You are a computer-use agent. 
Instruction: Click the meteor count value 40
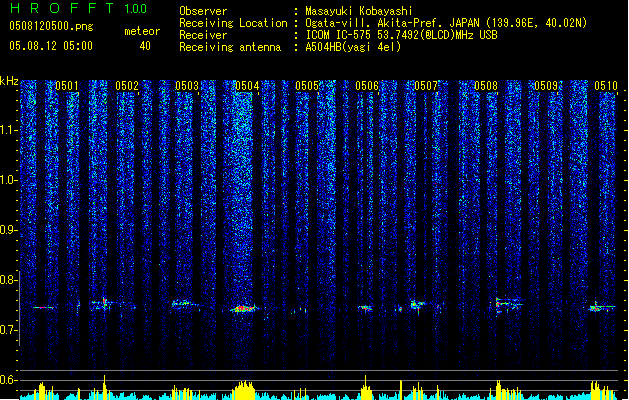coord(145,46)
